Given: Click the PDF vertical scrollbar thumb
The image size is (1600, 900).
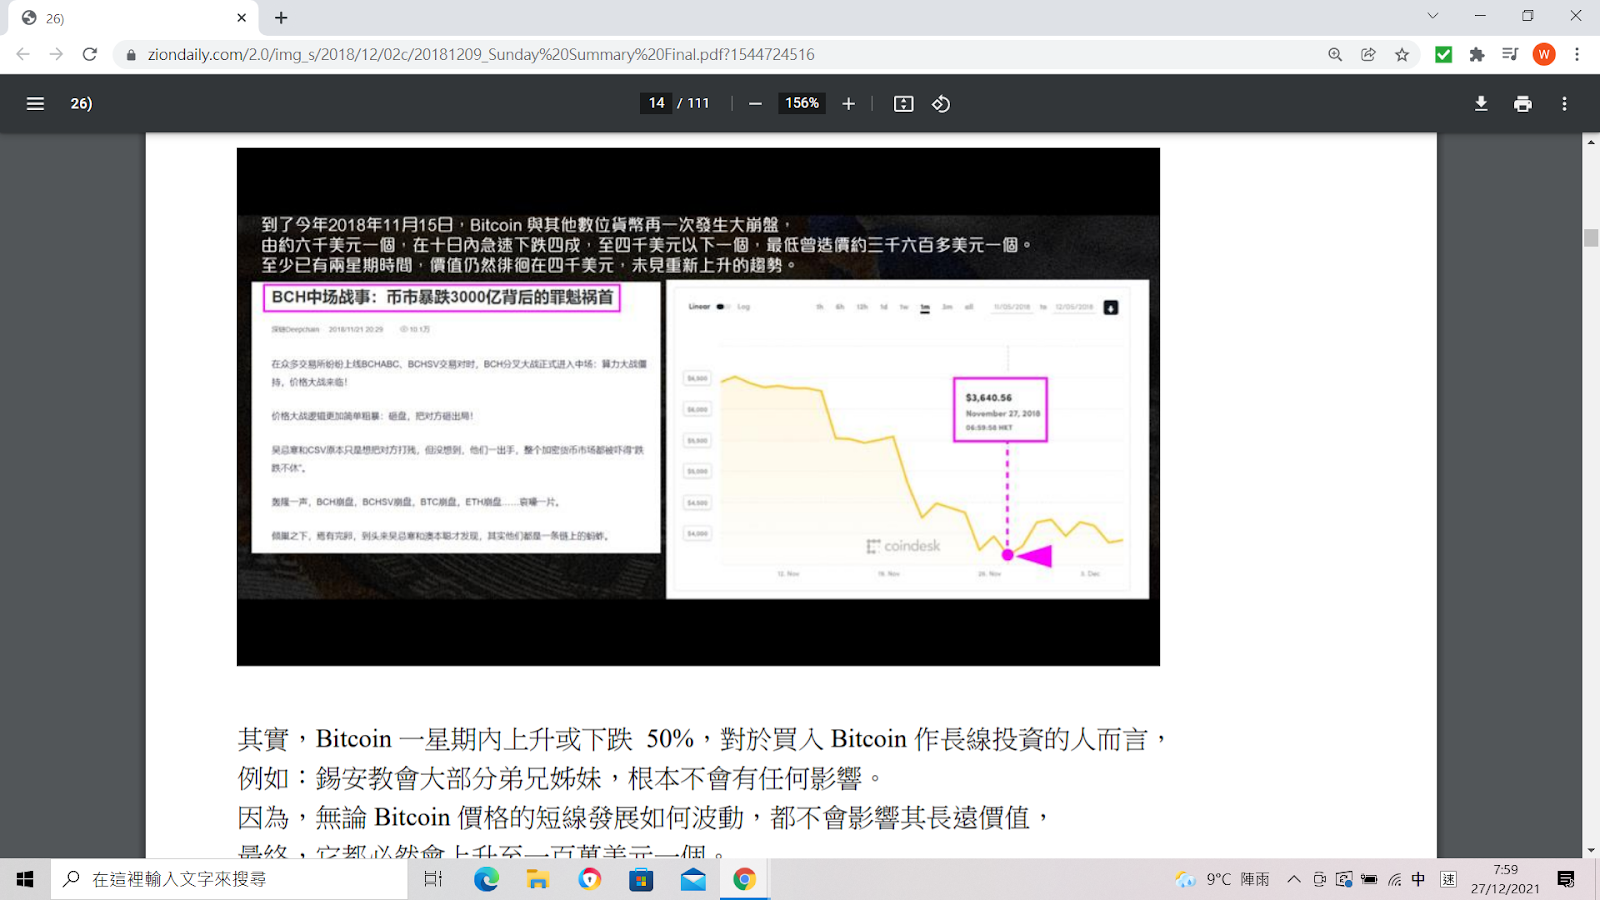Looking at the screenshot, I should coord(1591,238).
